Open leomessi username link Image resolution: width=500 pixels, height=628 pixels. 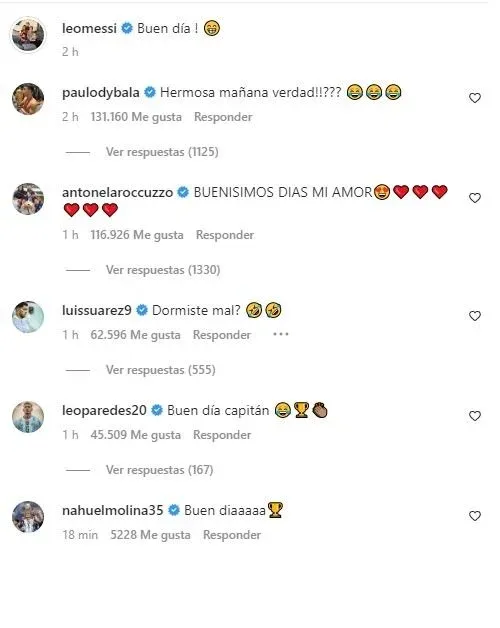coord(89,28)
